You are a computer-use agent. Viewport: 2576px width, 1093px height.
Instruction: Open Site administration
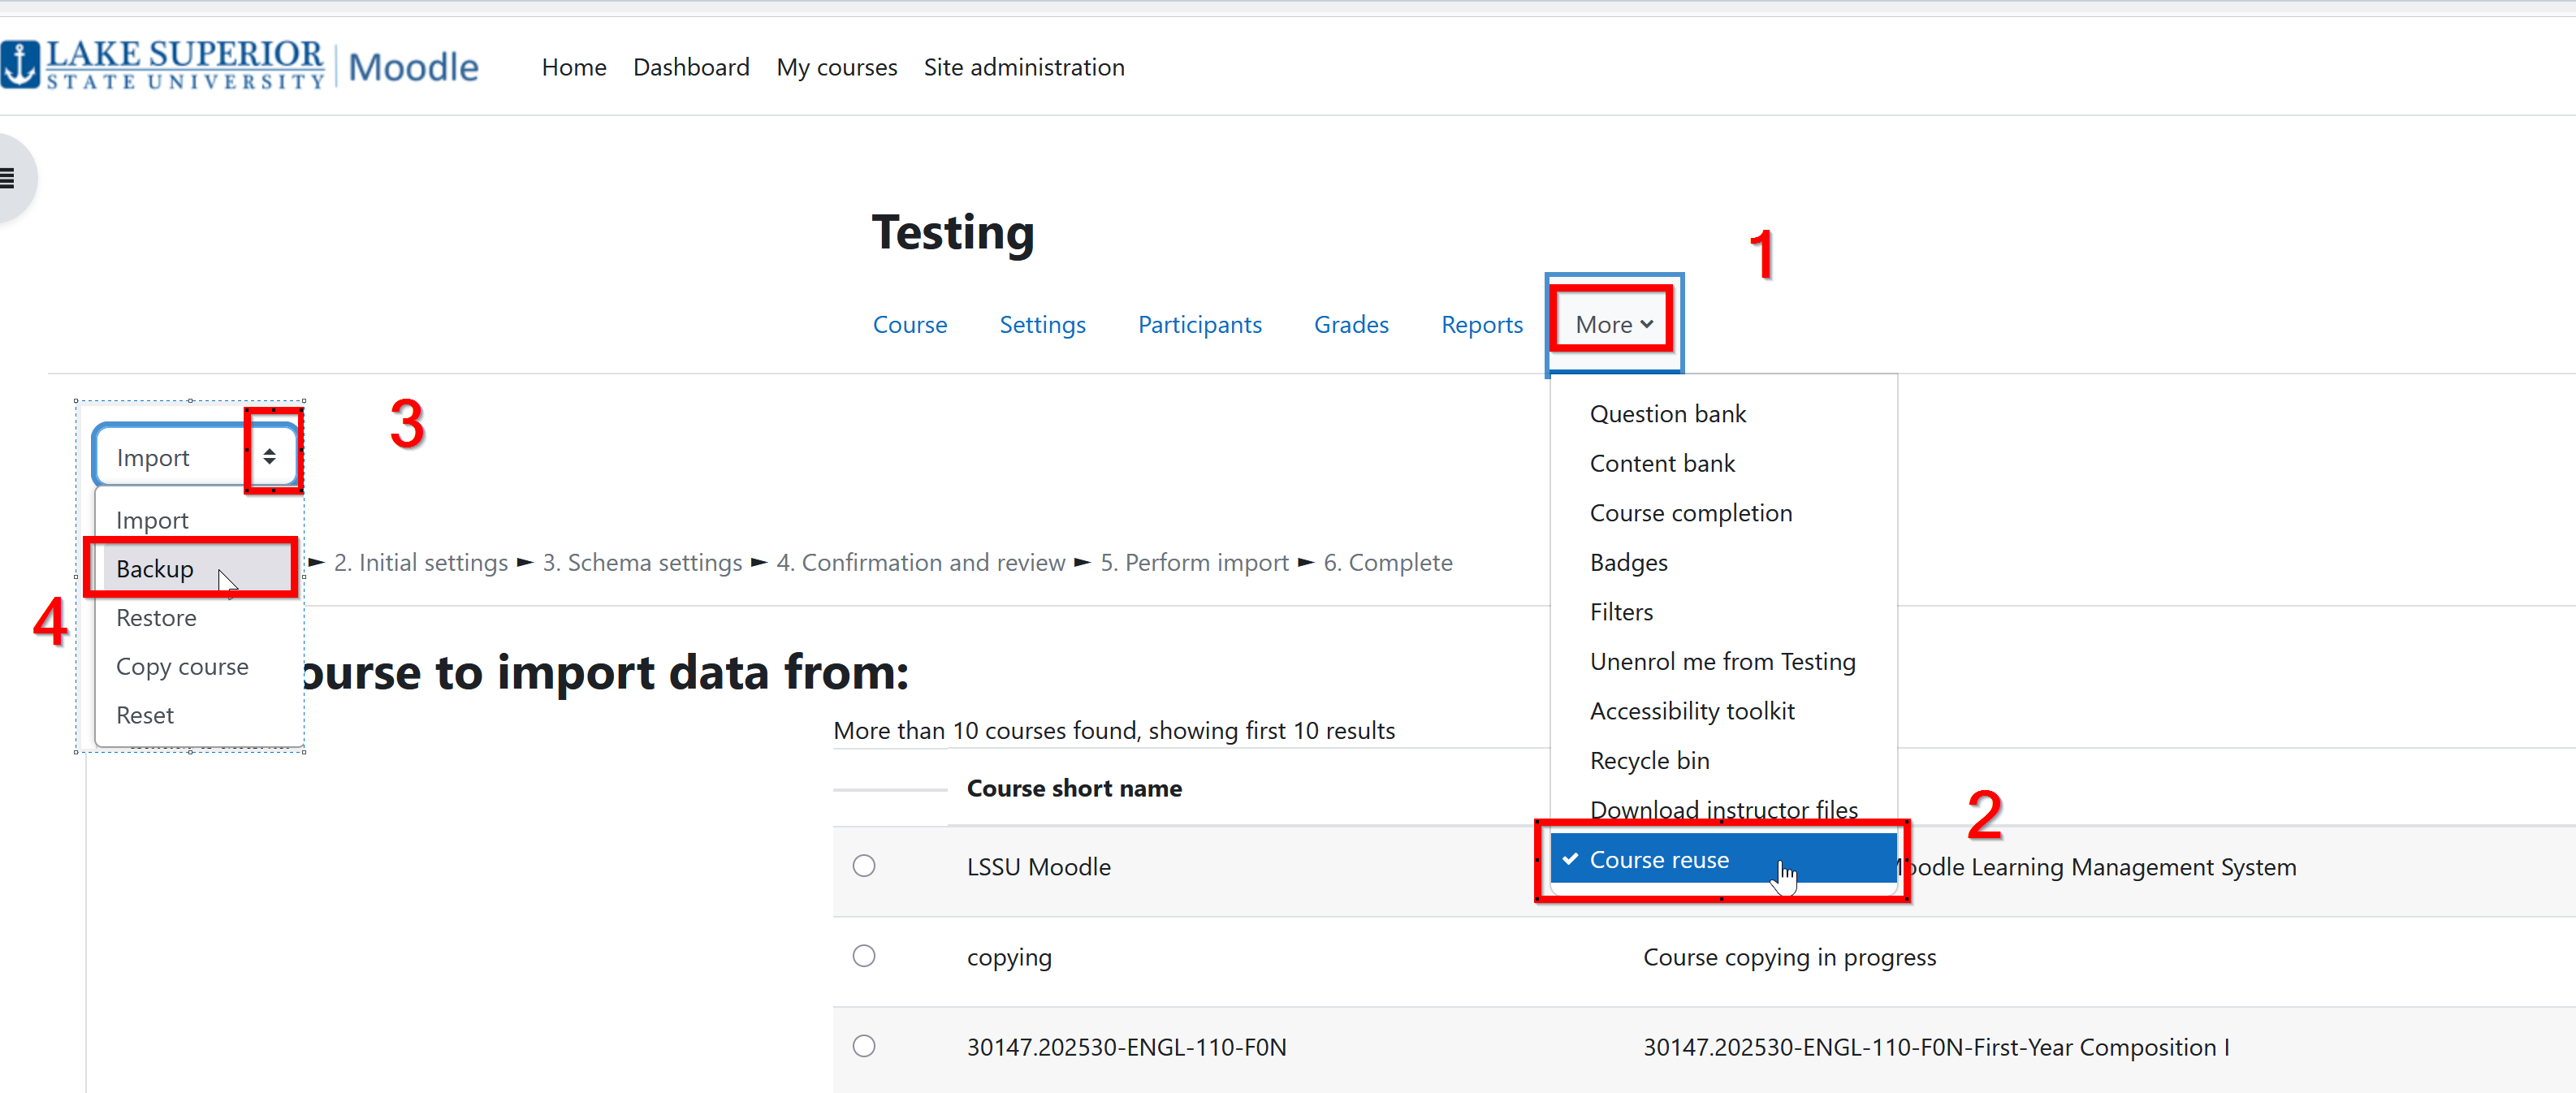[1024, 67]
